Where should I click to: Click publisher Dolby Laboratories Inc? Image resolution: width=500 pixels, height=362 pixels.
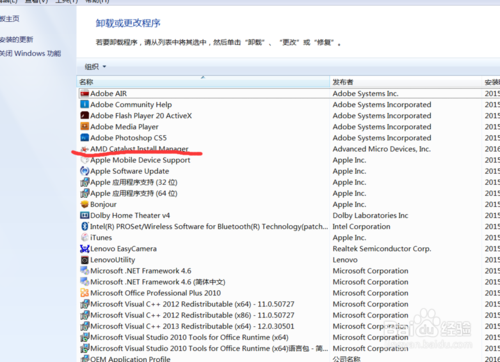coord(370,215)
